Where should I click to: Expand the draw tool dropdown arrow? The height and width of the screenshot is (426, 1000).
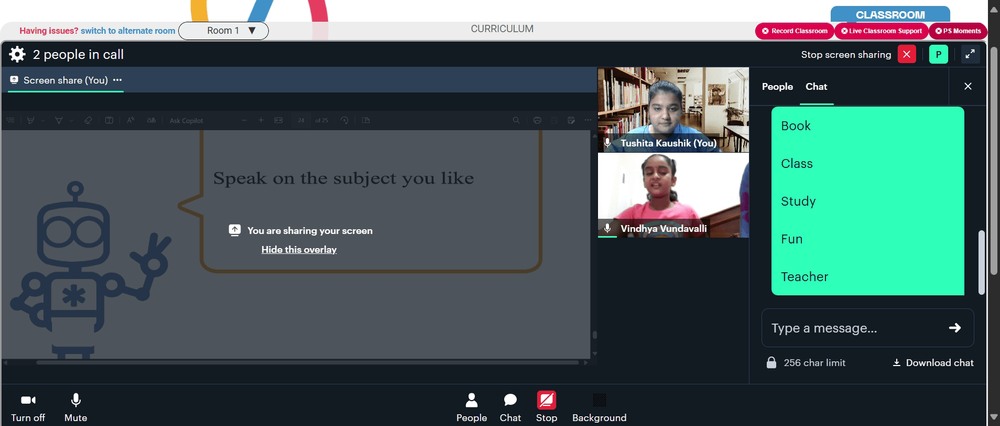click(71, 120)
